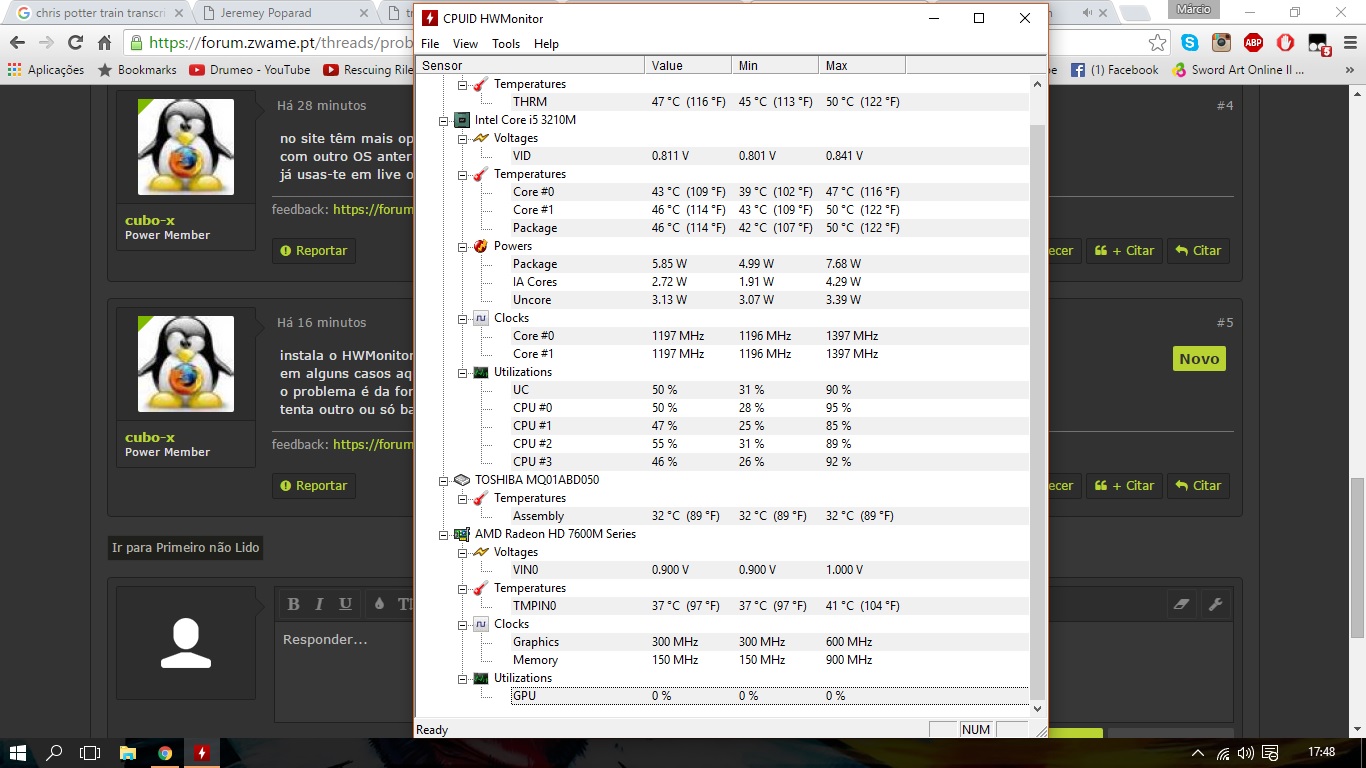The width and height of the screenshot is (1366, 768).
Task: Collapse the CPU Utilizations section
Action: (x=463, y=372)
